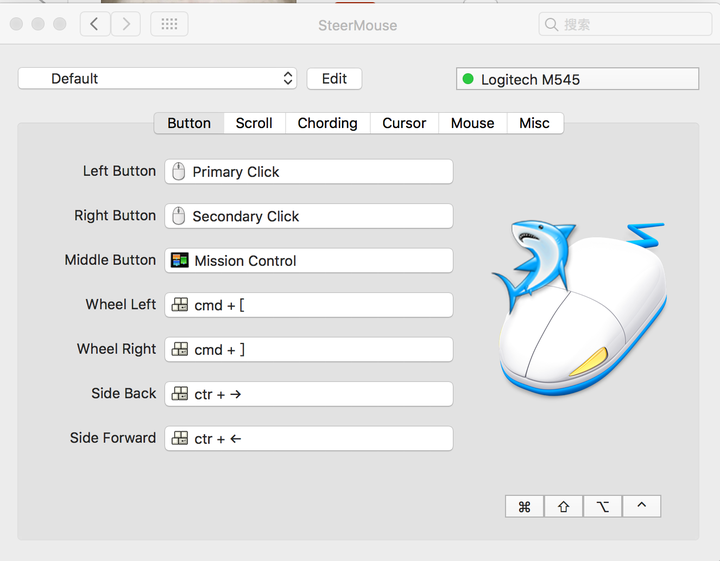Screen dimensions: 720x561
Task: Click the Shift modifier key button
Action: [x=563, y=506]
